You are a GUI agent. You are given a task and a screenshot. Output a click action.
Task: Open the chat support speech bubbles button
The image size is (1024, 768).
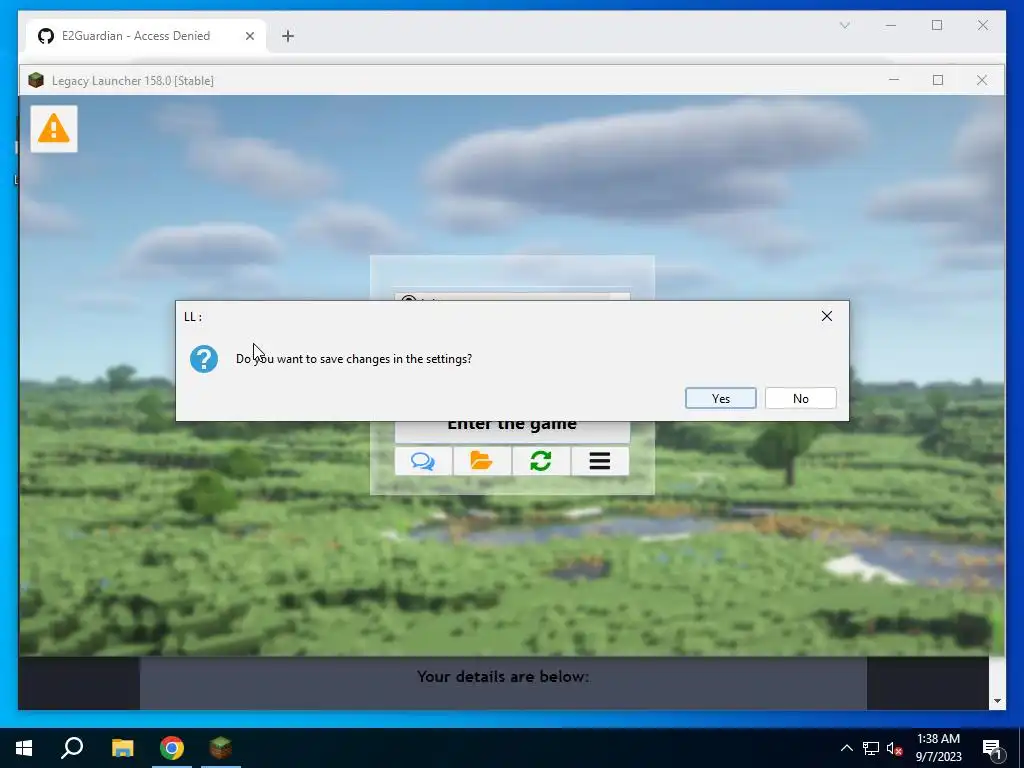coord(423,461)
